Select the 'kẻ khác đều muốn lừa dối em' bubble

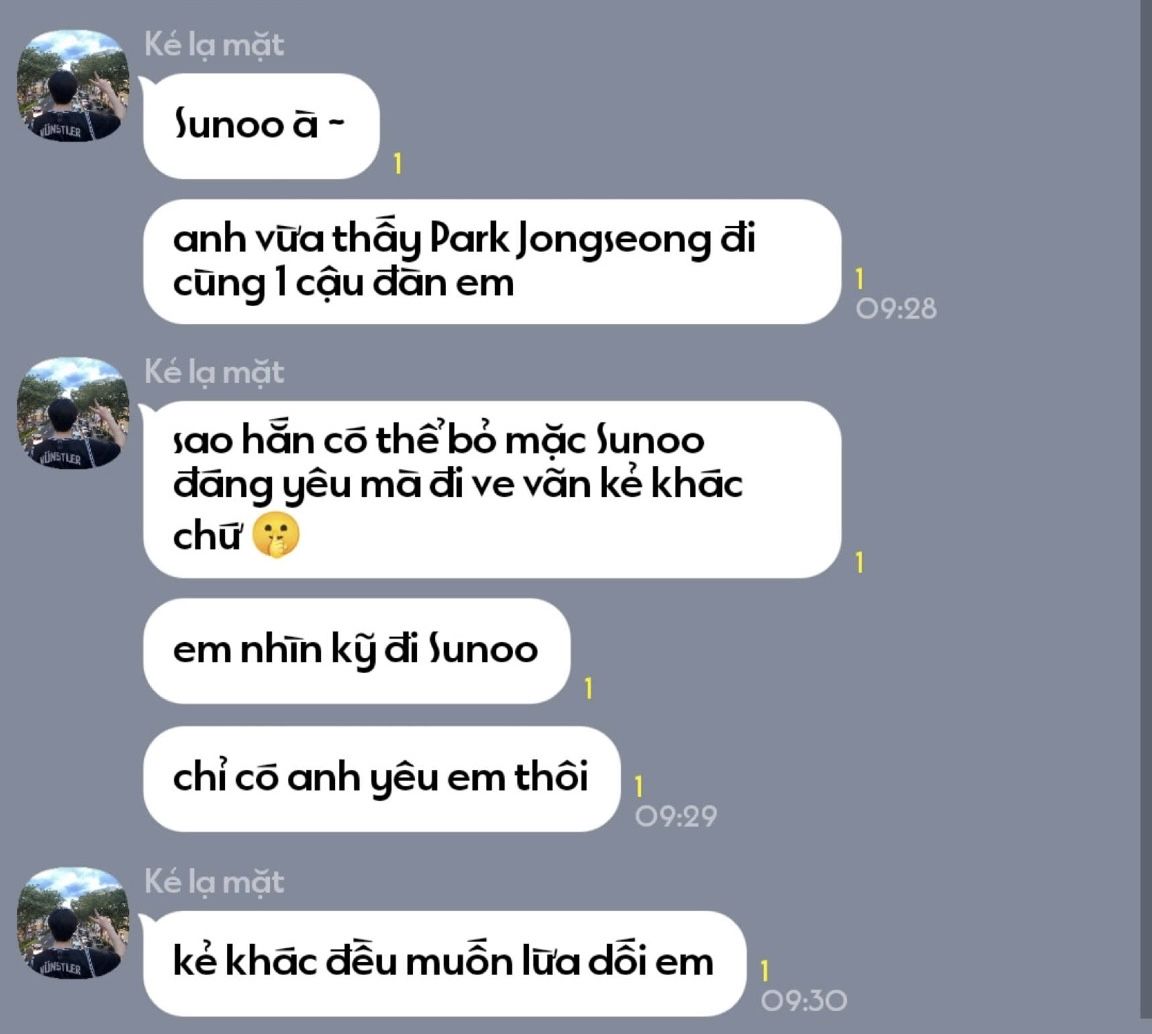(x=444, y=963)
